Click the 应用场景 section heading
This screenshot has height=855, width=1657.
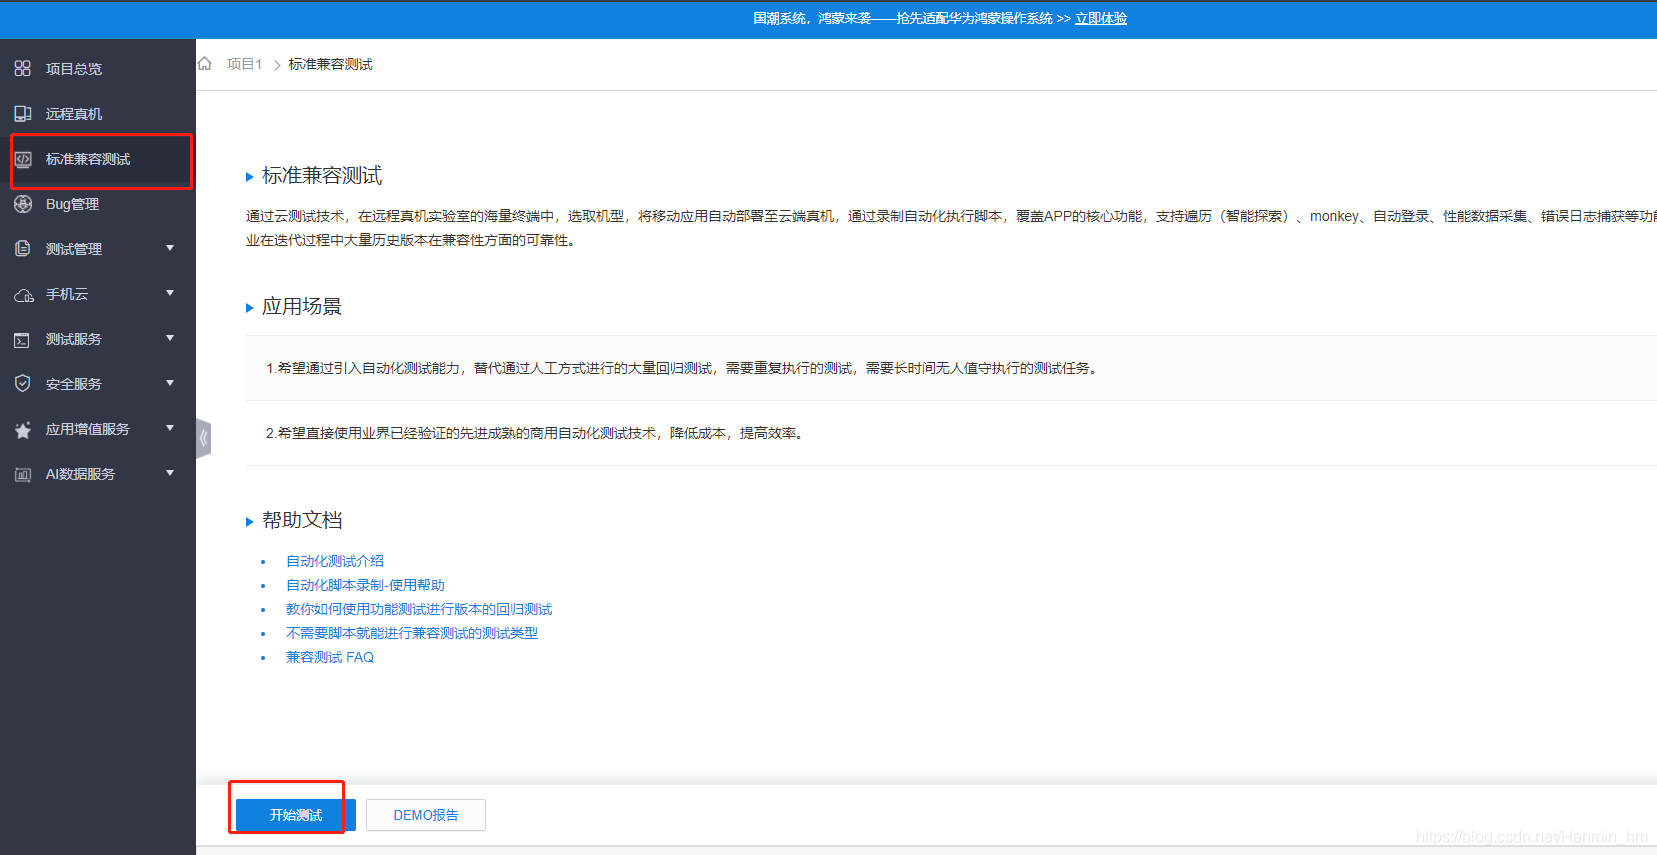302,307
